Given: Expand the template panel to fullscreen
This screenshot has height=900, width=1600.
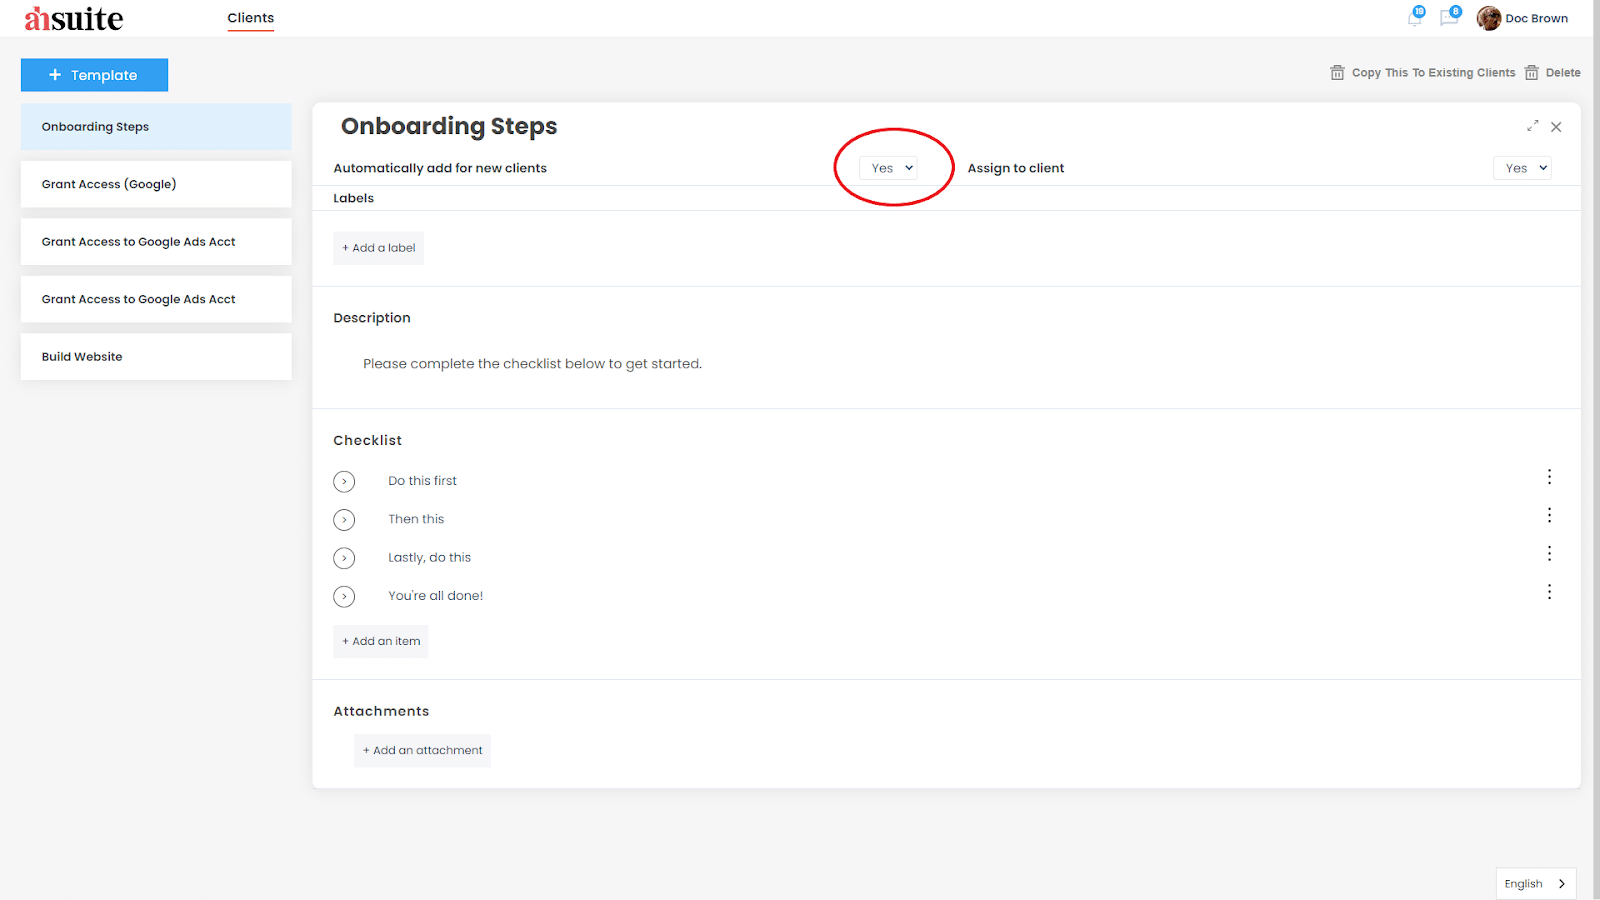Looking at the screenshot, I should (1532, 126).
